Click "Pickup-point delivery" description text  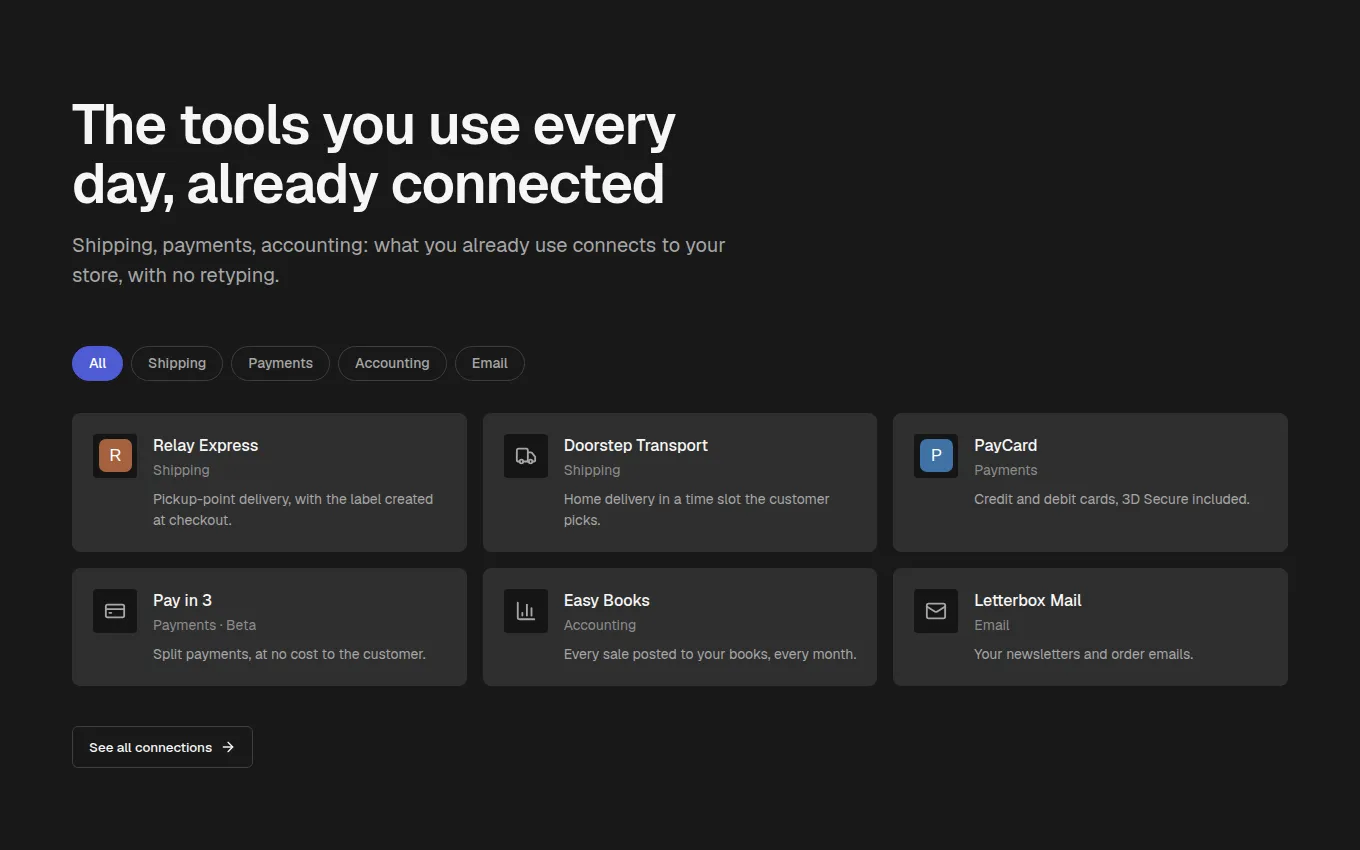293,509
